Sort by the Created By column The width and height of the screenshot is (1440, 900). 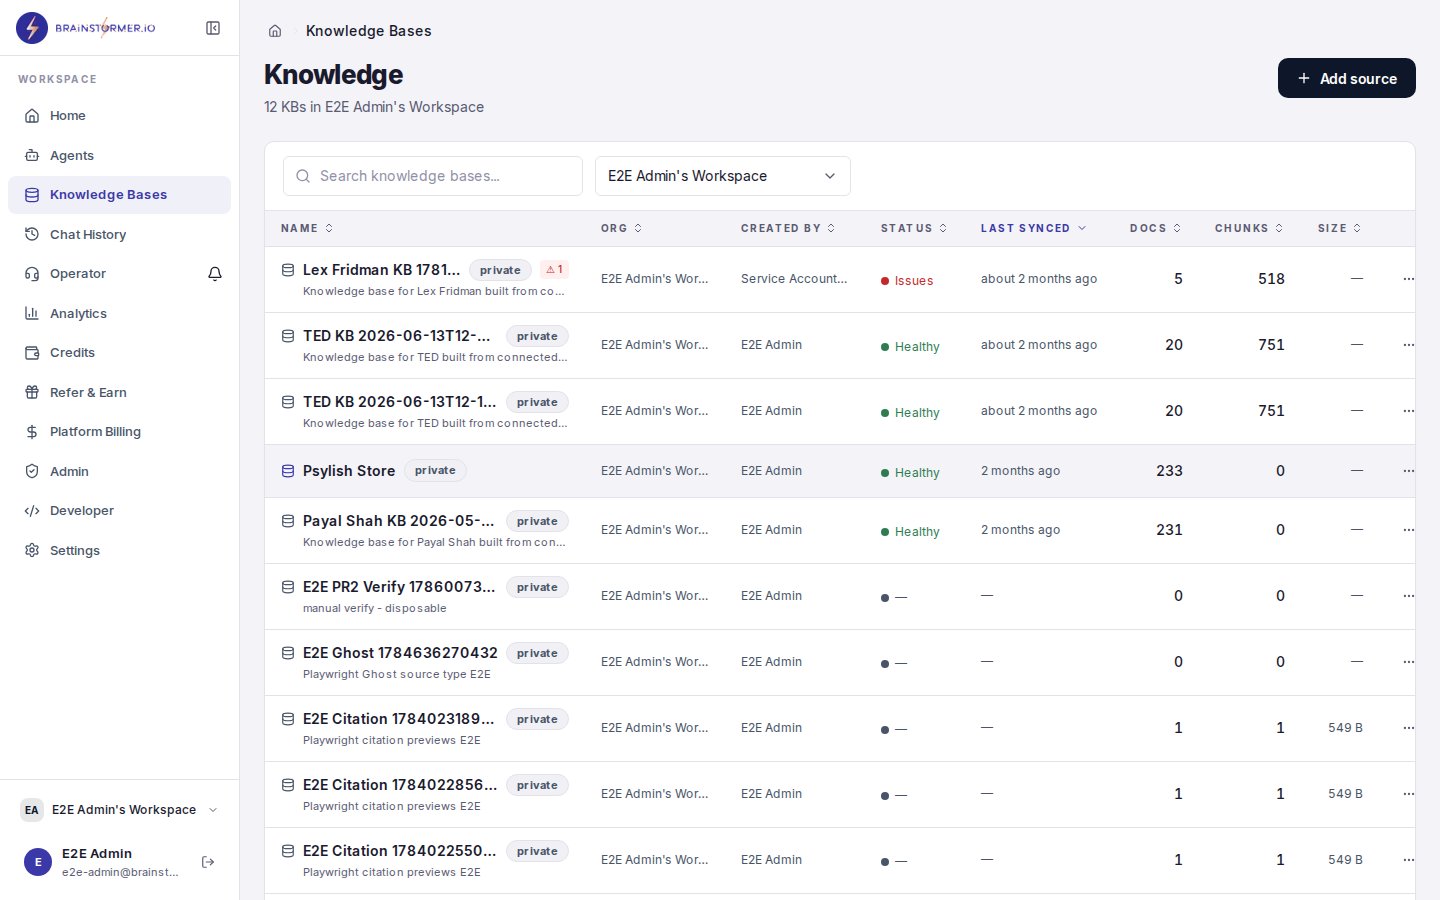(x=788, y=228)
